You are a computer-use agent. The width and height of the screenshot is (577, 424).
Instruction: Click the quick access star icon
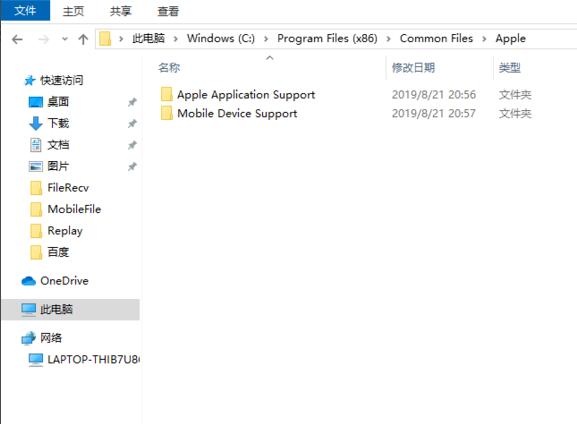point(29,80)
